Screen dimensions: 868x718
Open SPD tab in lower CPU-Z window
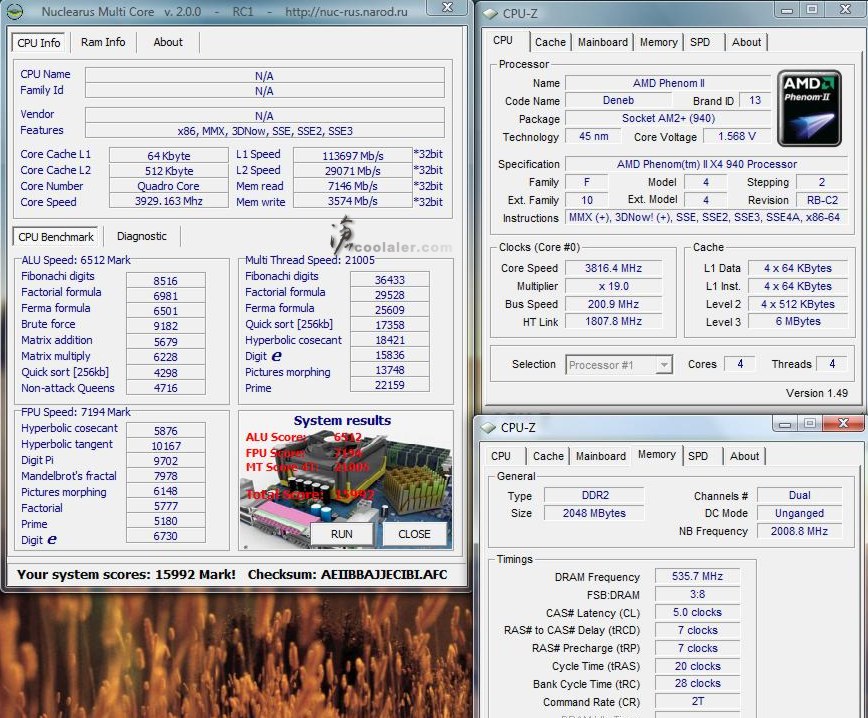[698, 456]
